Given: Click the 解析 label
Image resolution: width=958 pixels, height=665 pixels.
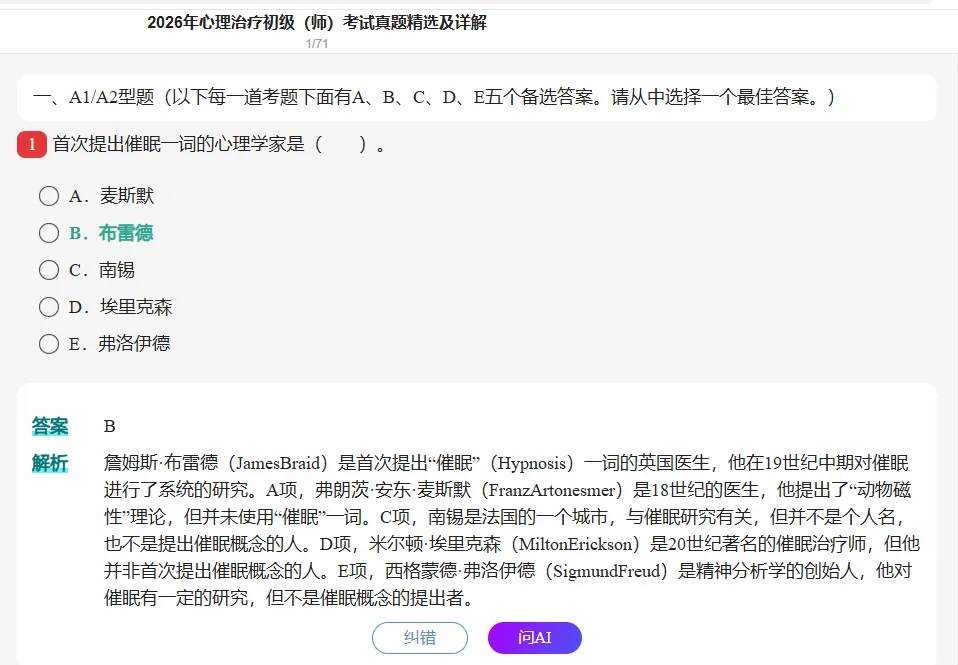Looking at the screenshot, I should pos(50,463).
